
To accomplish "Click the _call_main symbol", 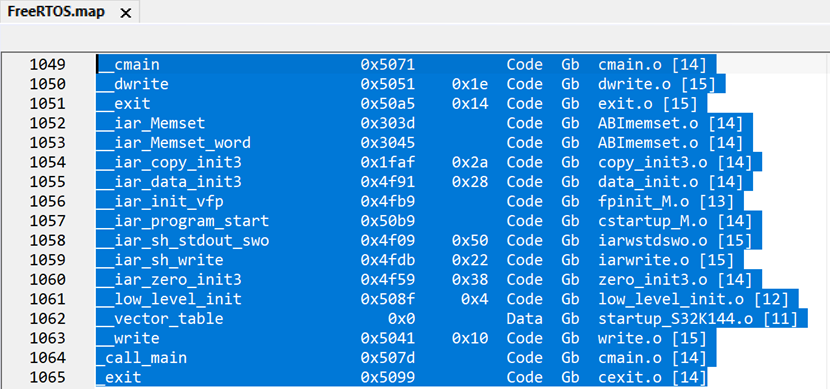I will pos(142,359).
